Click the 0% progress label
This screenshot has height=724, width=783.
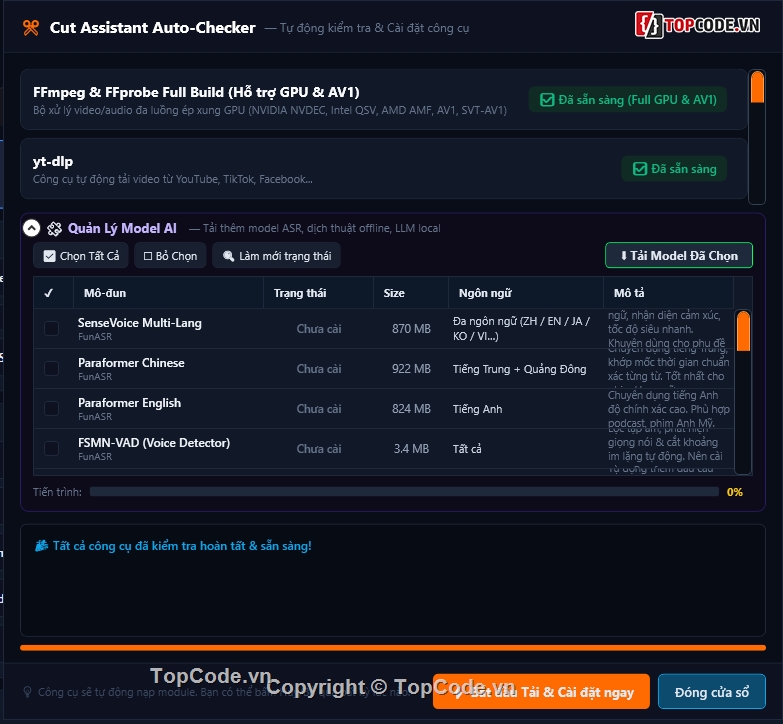pos(735,492)
